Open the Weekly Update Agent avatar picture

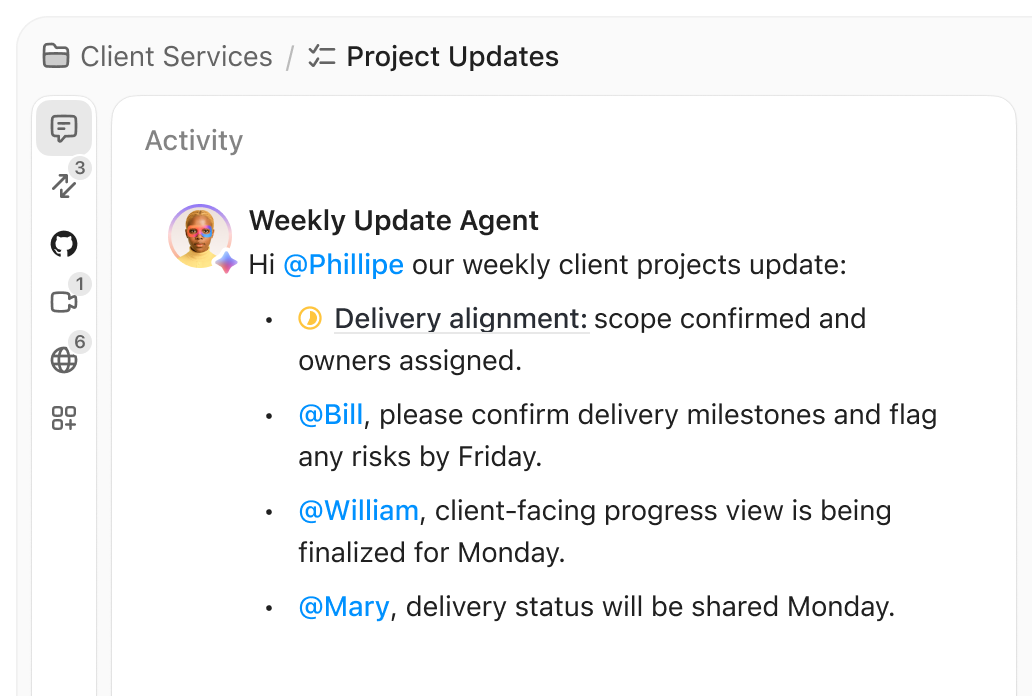200,236
